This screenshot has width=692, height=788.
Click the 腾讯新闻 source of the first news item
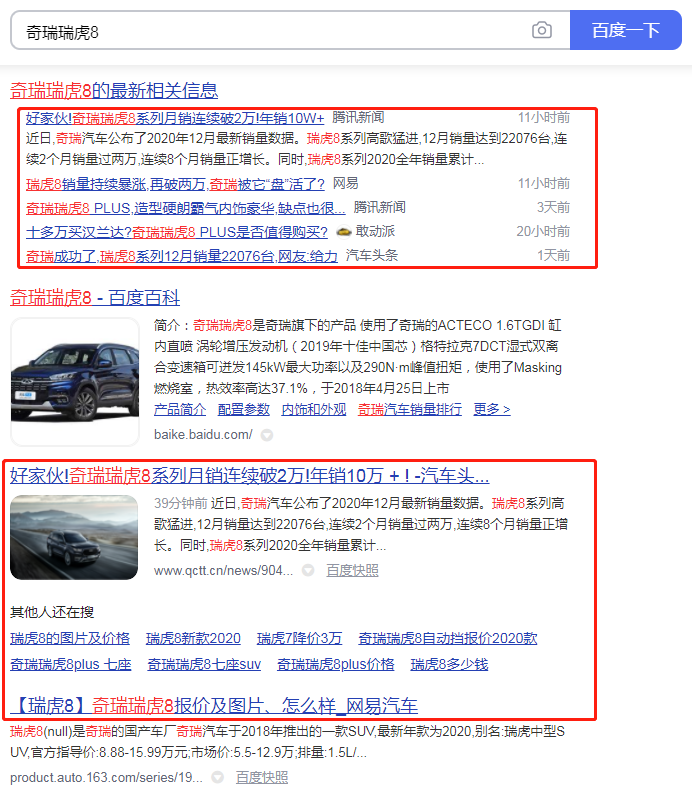pyautogui.click(x=358, y=118)
